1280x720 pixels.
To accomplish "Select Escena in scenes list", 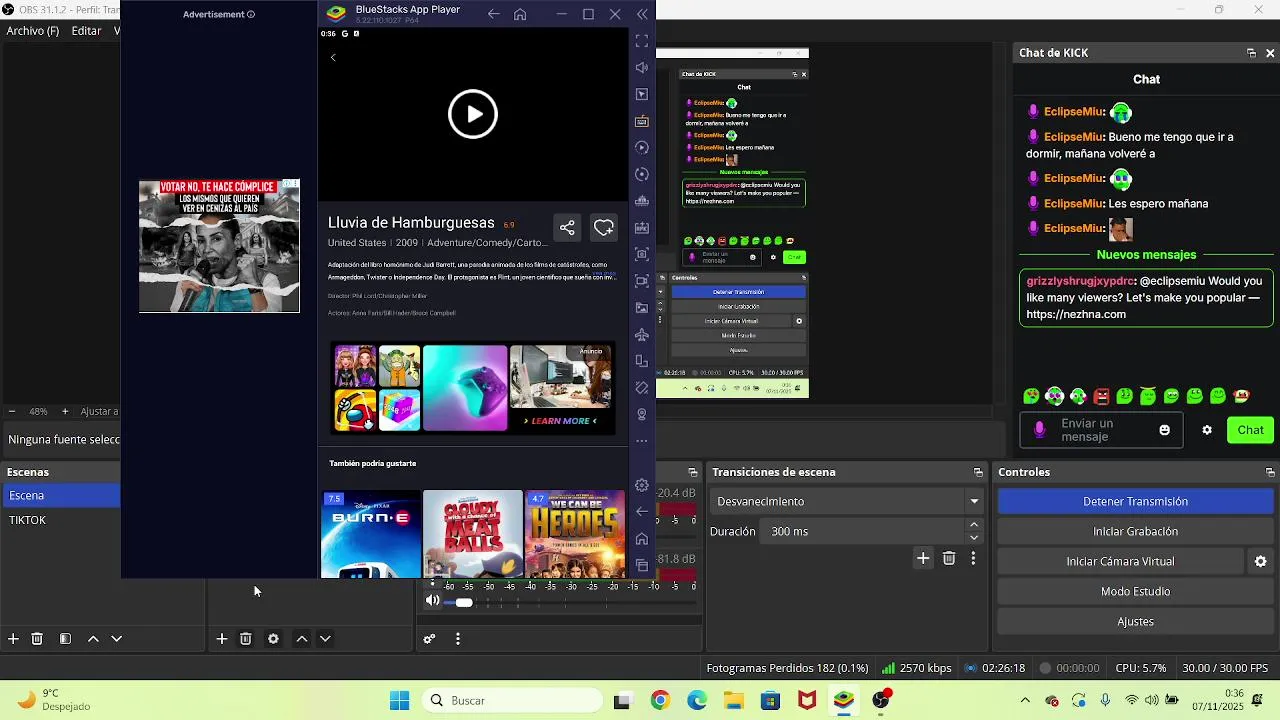I will pyautogui.click(x=60, y=496).
